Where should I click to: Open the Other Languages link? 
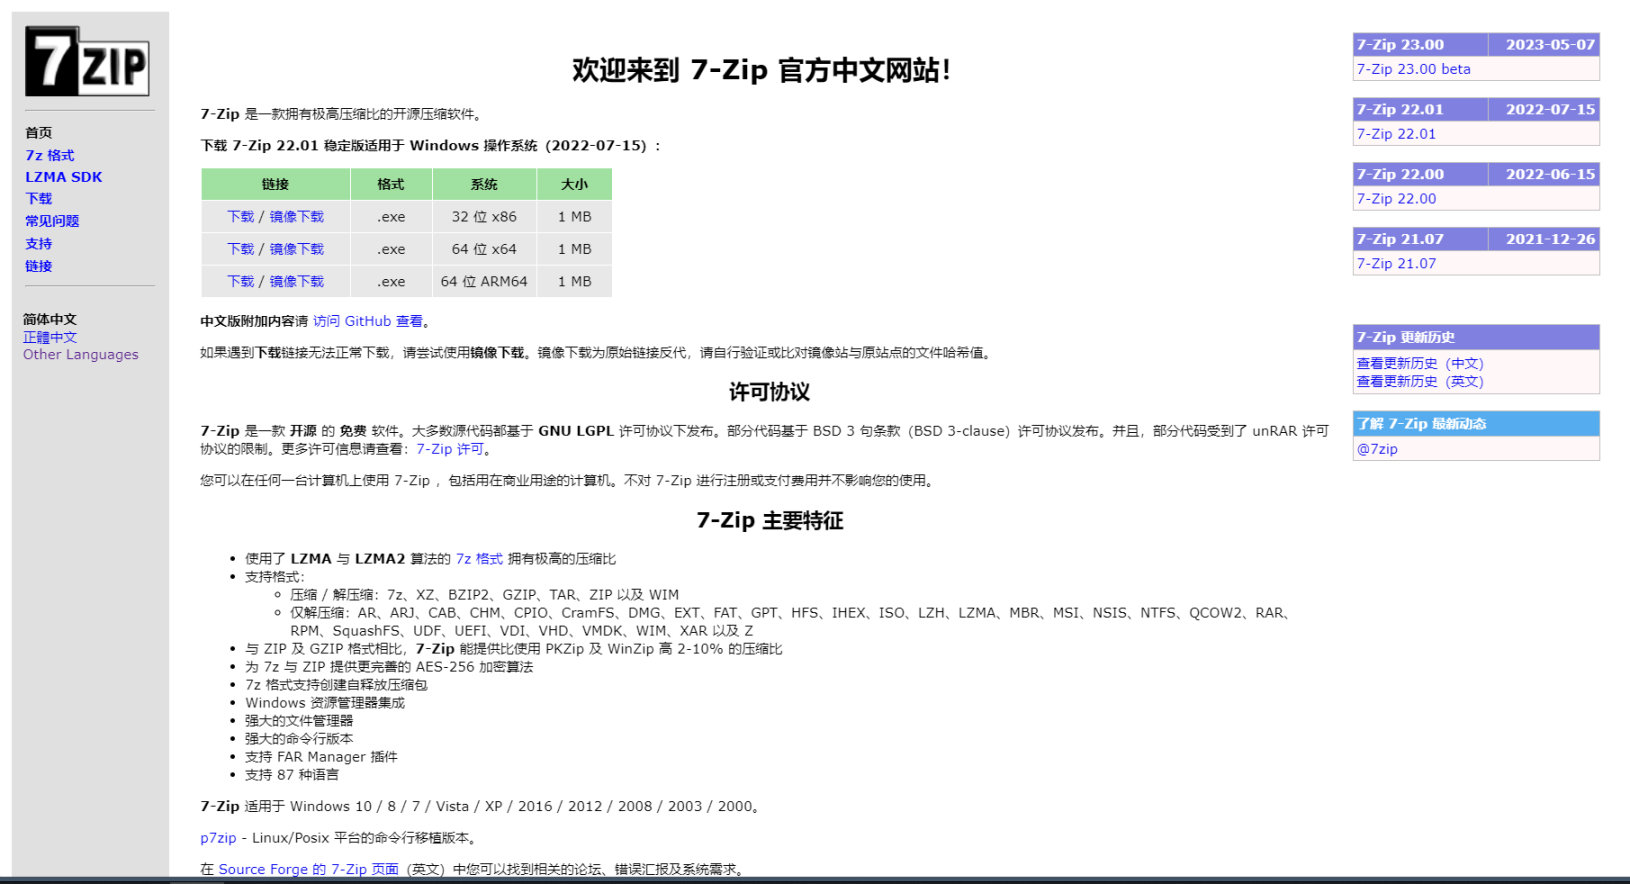coord(81,354)
